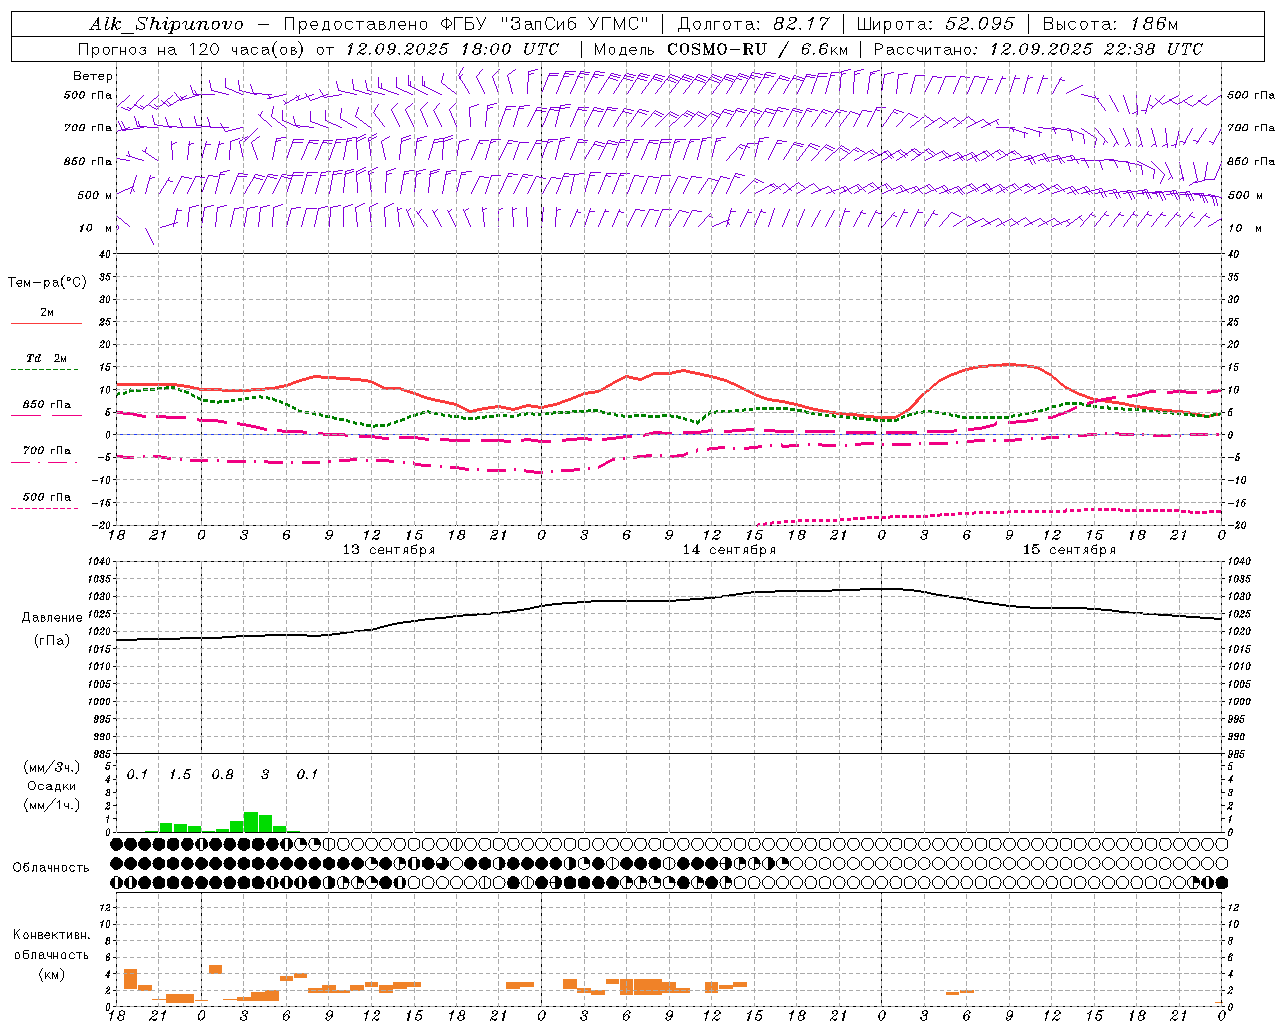Click the Конвективн. panel label
This screenshot has height=1024, width=1280.
point(51,935)
